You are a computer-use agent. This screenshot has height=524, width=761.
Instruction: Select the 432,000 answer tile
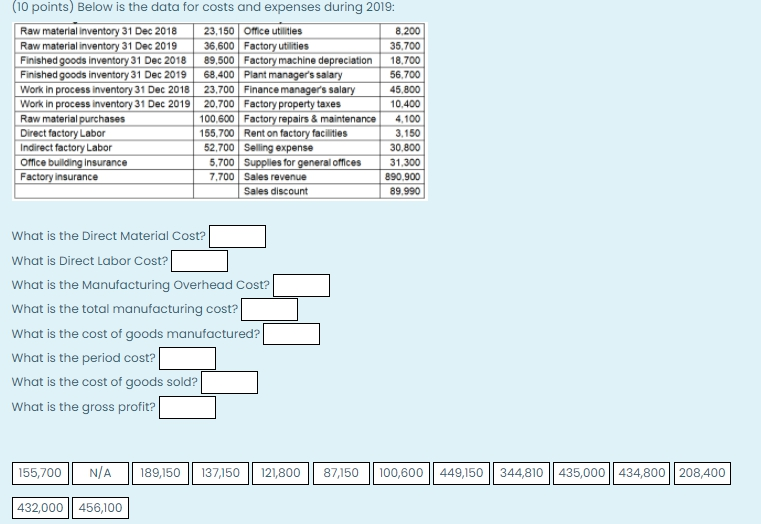(40, 508)
